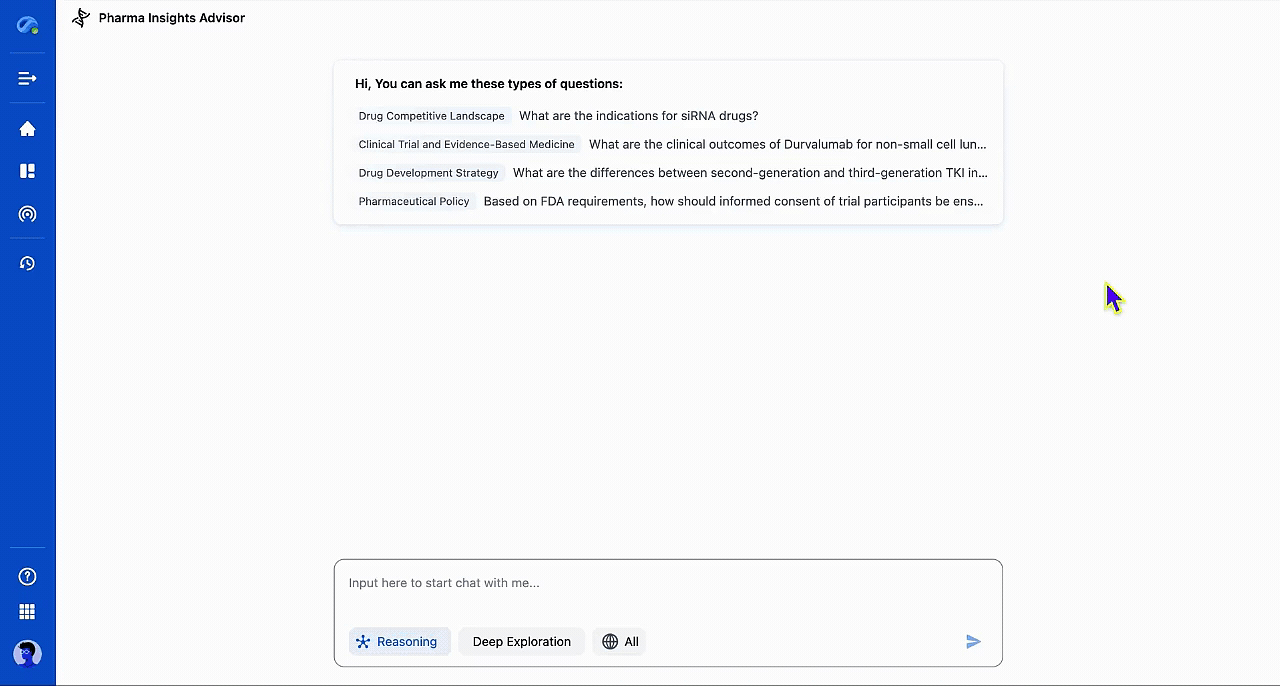This screenshot has height=686, width=1280.
Task: Select the Drug Competitive Landscape tag
Action: (431, 116)
